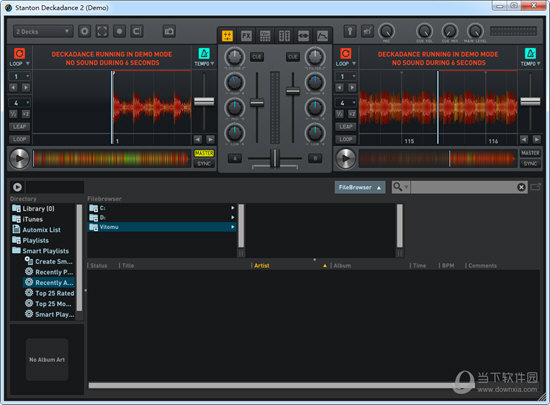
Task: Open right deck LOOP dropdown arrow
Action: pyautogui.click(x=354, y=63)
